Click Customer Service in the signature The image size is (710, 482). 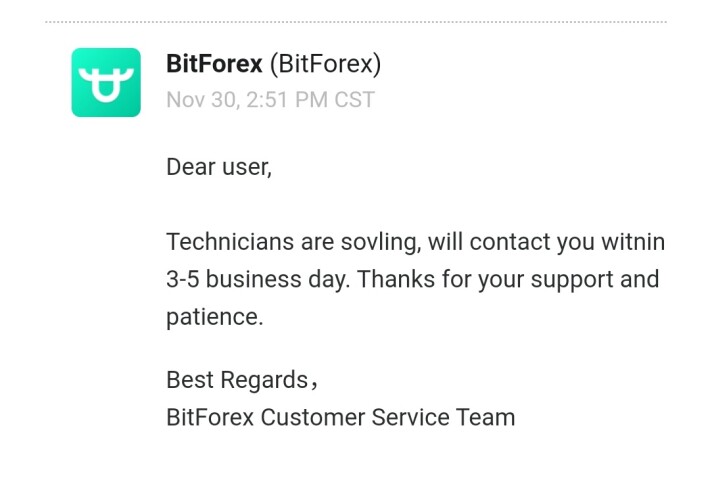pos(355,417)
